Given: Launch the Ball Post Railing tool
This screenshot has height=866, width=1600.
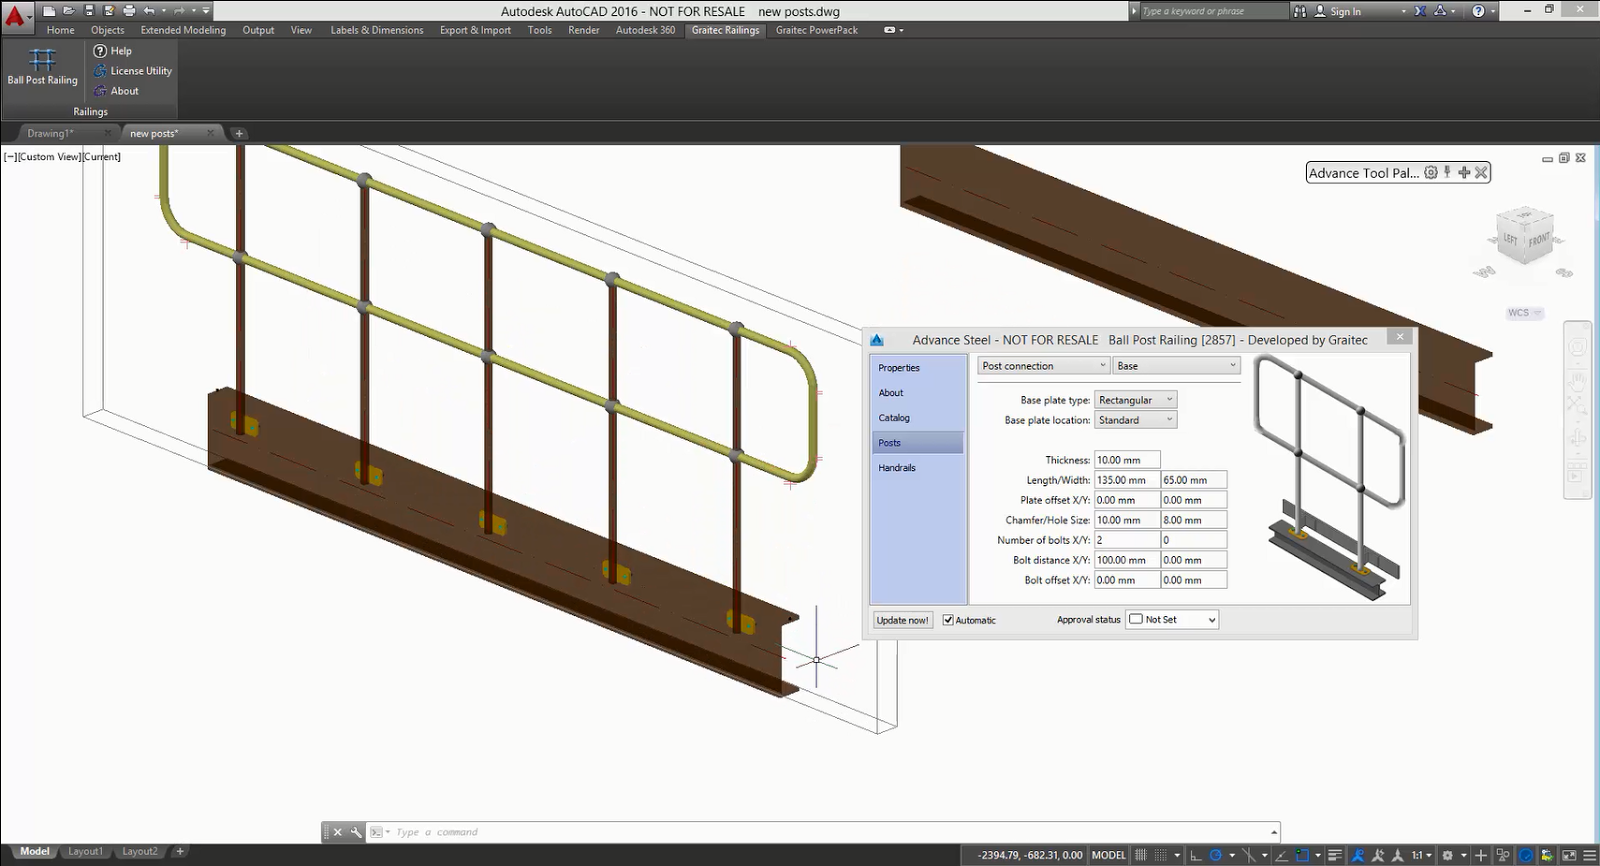Looking at the screenshot, I should 42,66.
